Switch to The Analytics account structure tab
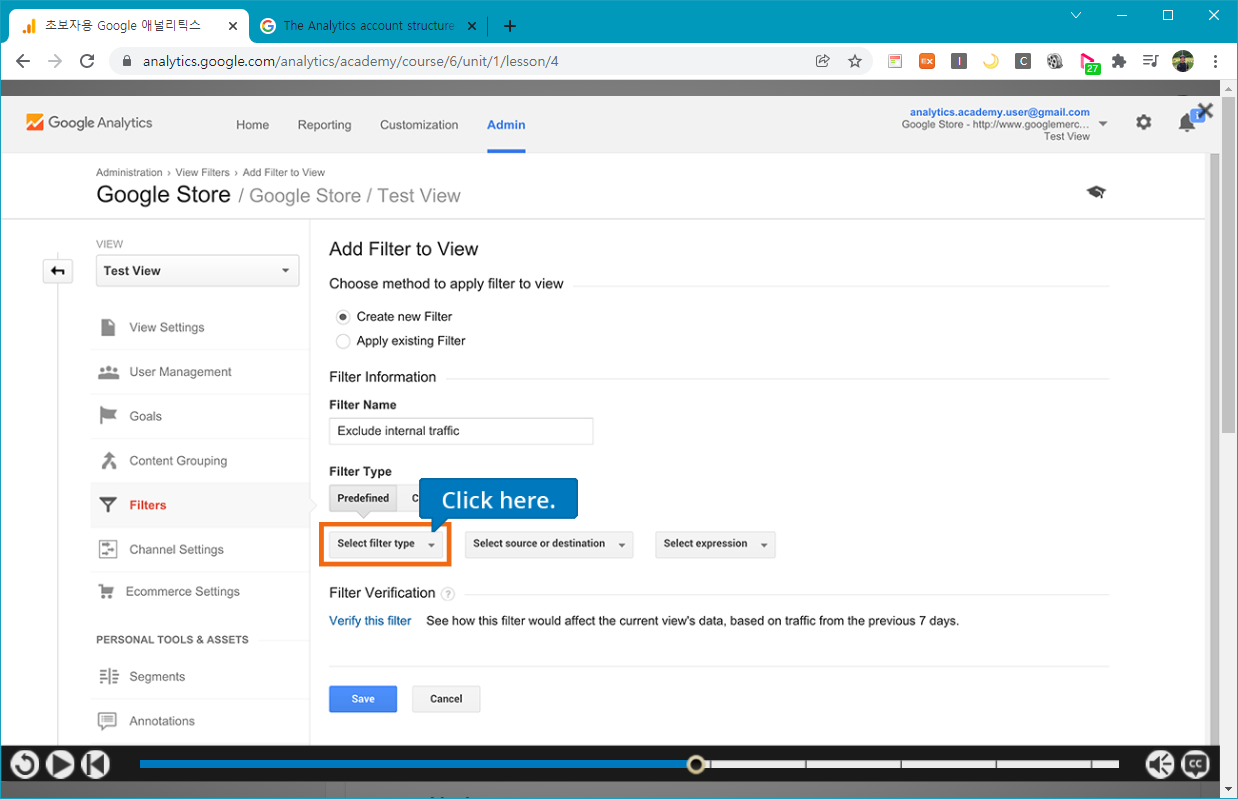1238x799 pixels. pos(369,26)
